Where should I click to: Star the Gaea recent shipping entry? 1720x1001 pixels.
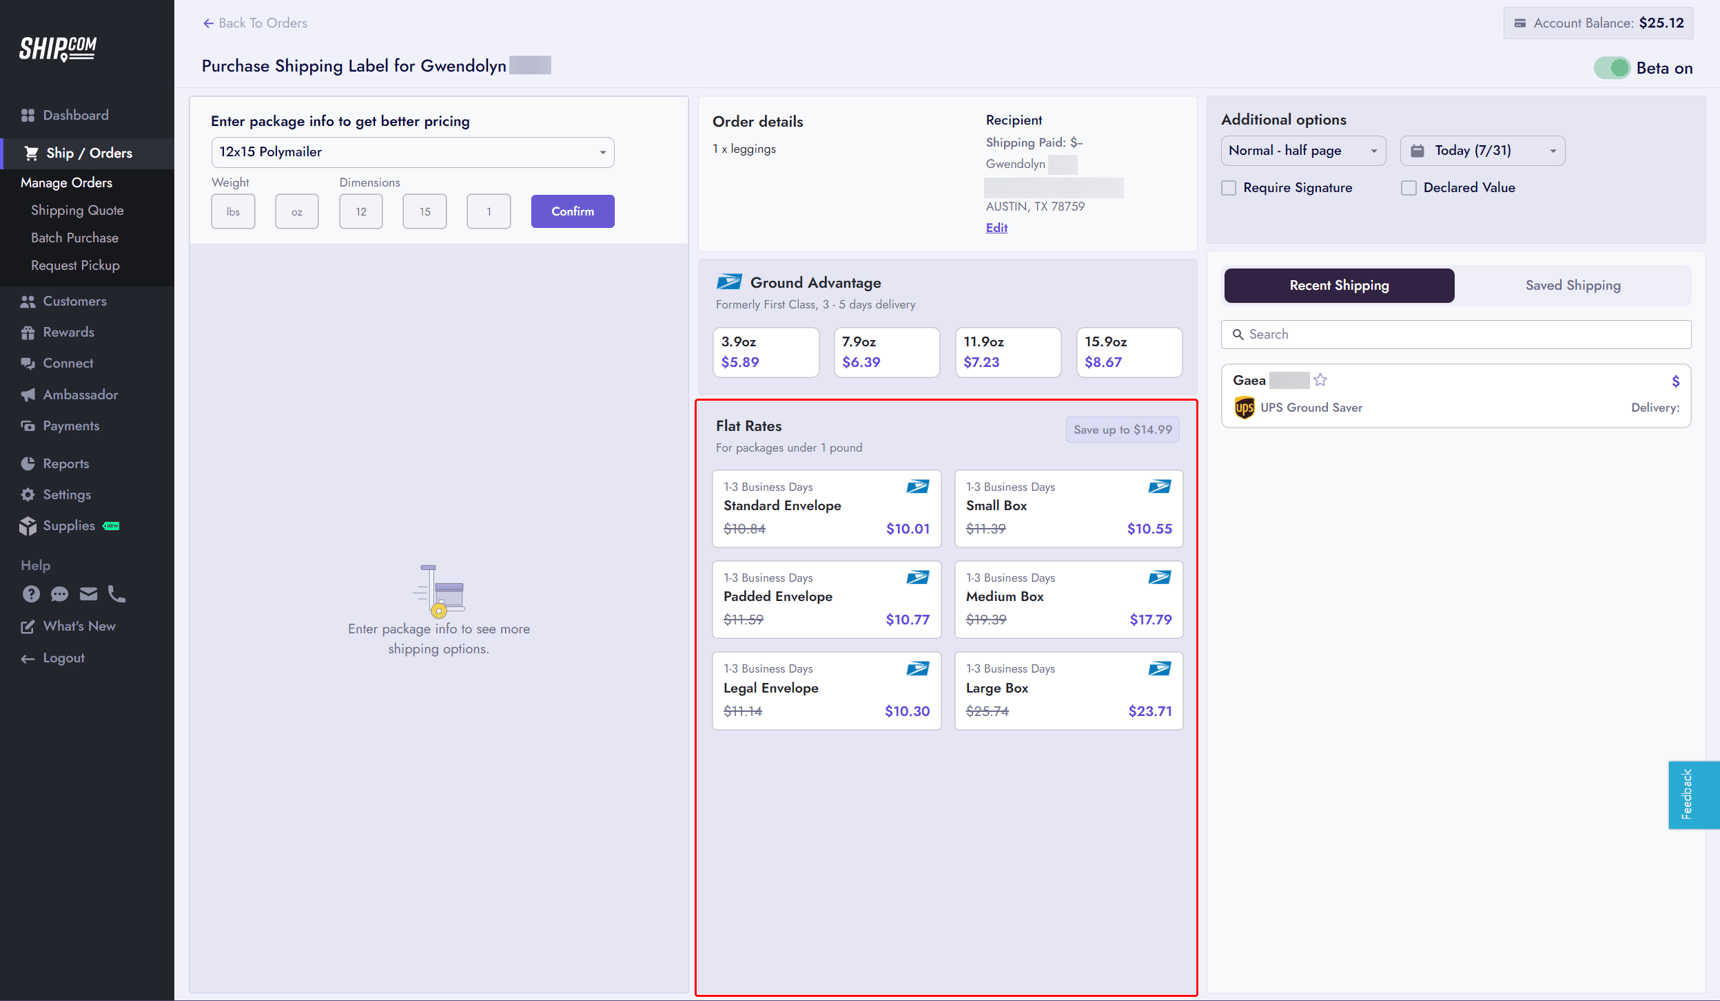pyautogui.click(x=1320, y=380)
